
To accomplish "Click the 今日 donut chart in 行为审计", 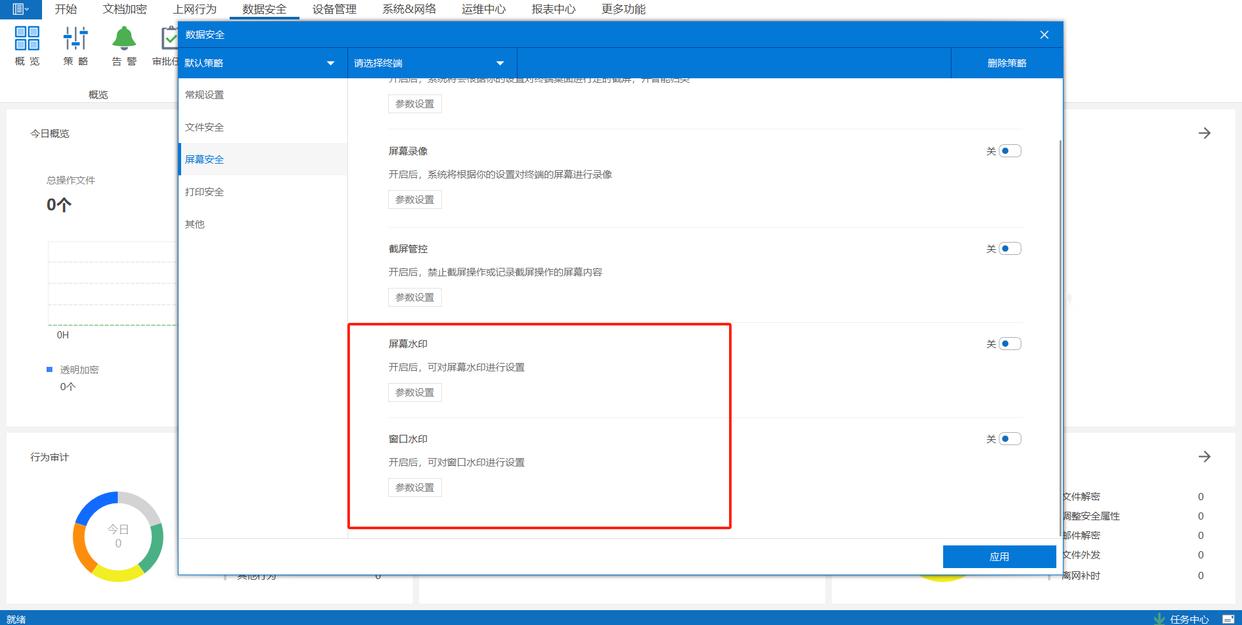I will 118,536.
